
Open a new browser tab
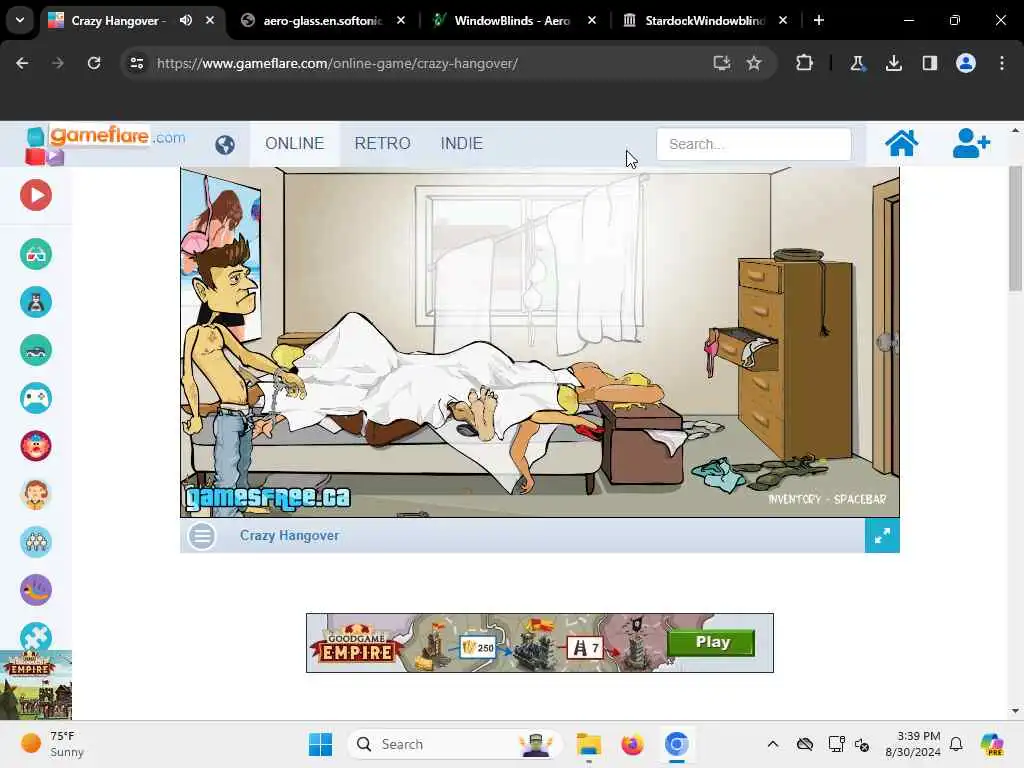click(819, 20)
